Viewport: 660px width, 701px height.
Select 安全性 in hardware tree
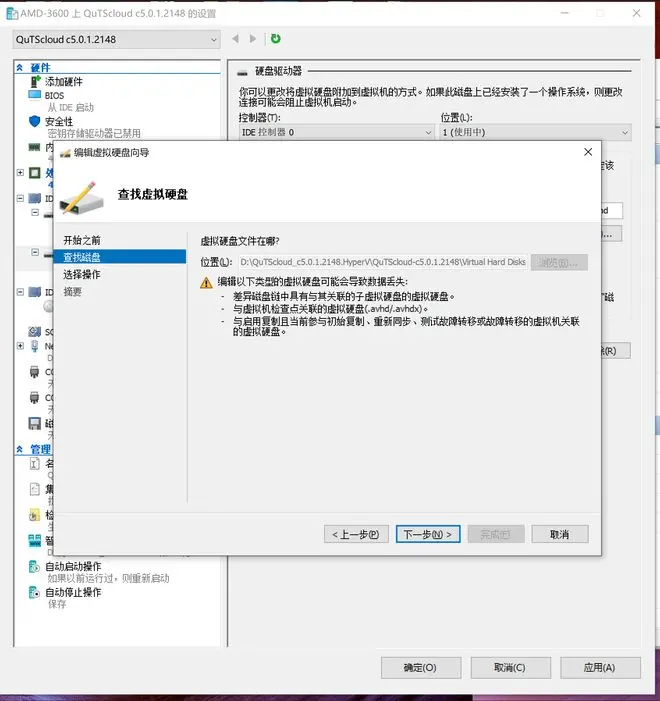click(x=59, y=121)
